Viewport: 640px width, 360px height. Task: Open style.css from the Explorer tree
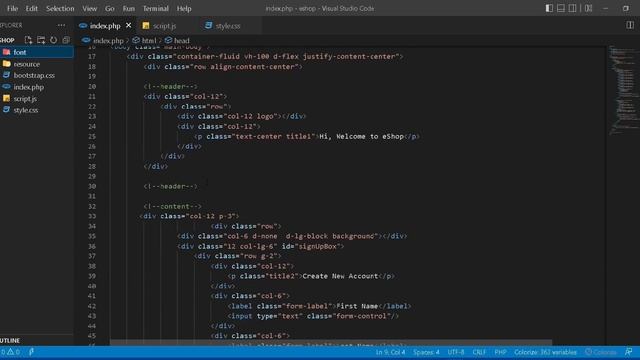pyautogui.click(x=37, y=110)
